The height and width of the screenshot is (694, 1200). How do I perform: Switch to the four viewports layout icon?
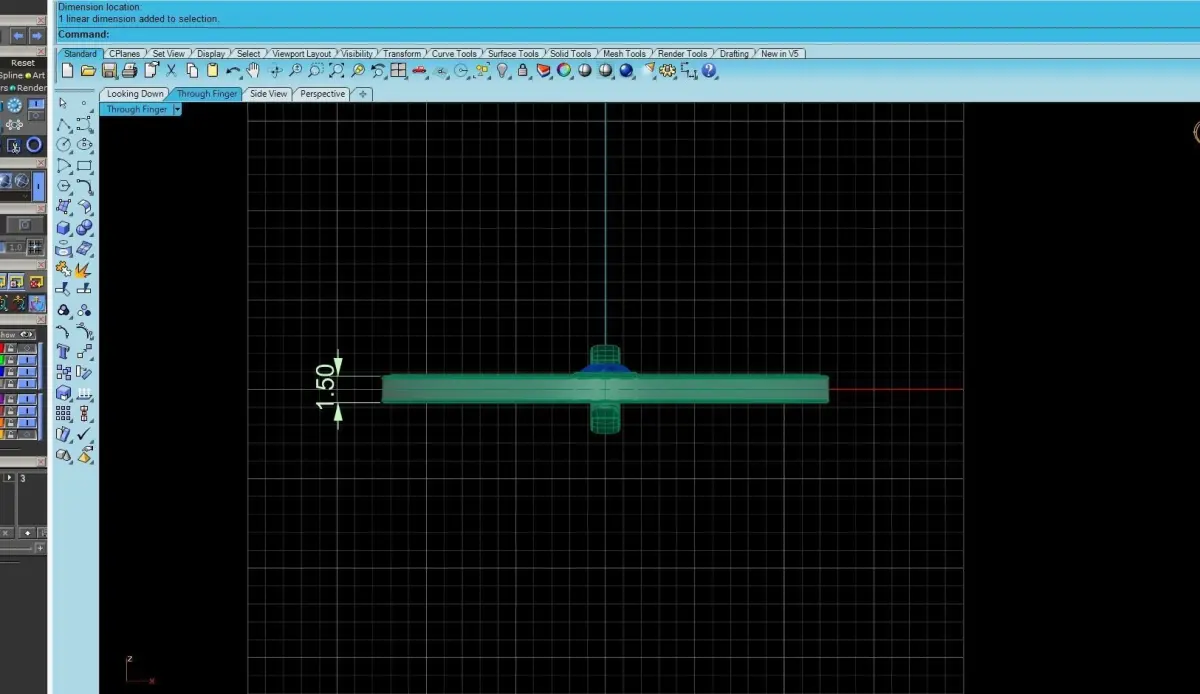click(399, 71)
